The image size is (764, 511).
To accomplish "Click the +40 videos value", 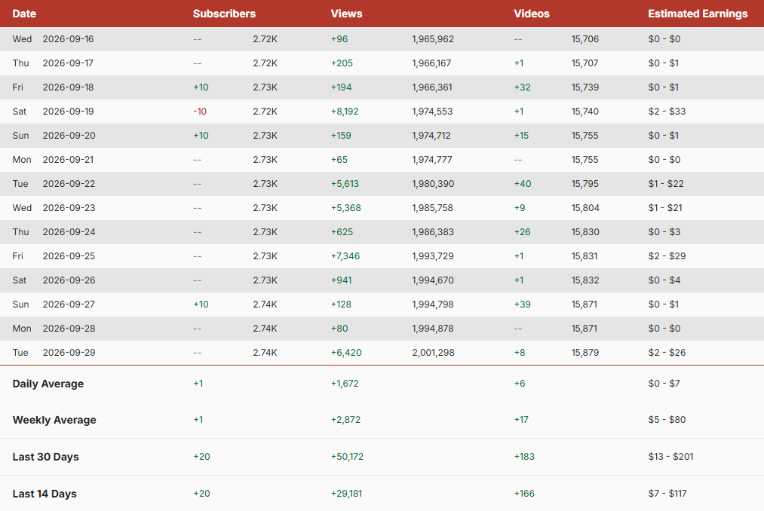I will [523, 184].
